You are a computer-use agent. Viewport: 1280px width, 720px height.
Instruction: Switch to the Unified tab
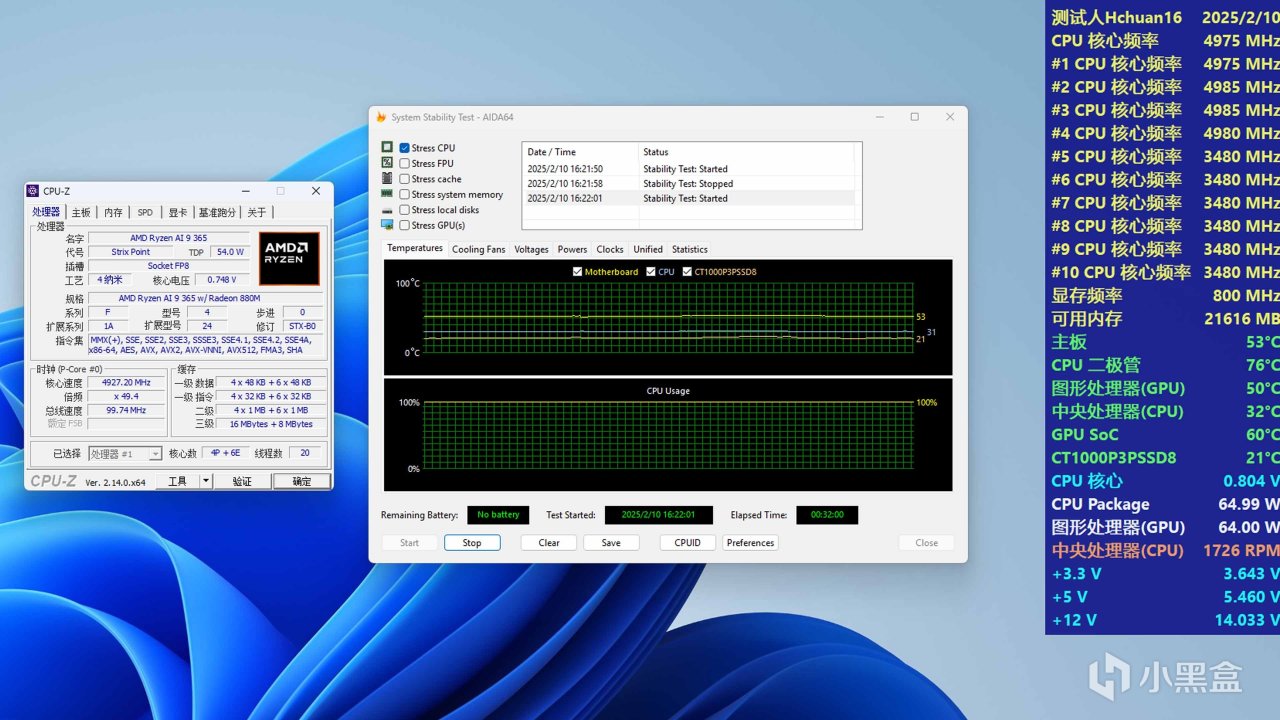(x=648, y=249)
